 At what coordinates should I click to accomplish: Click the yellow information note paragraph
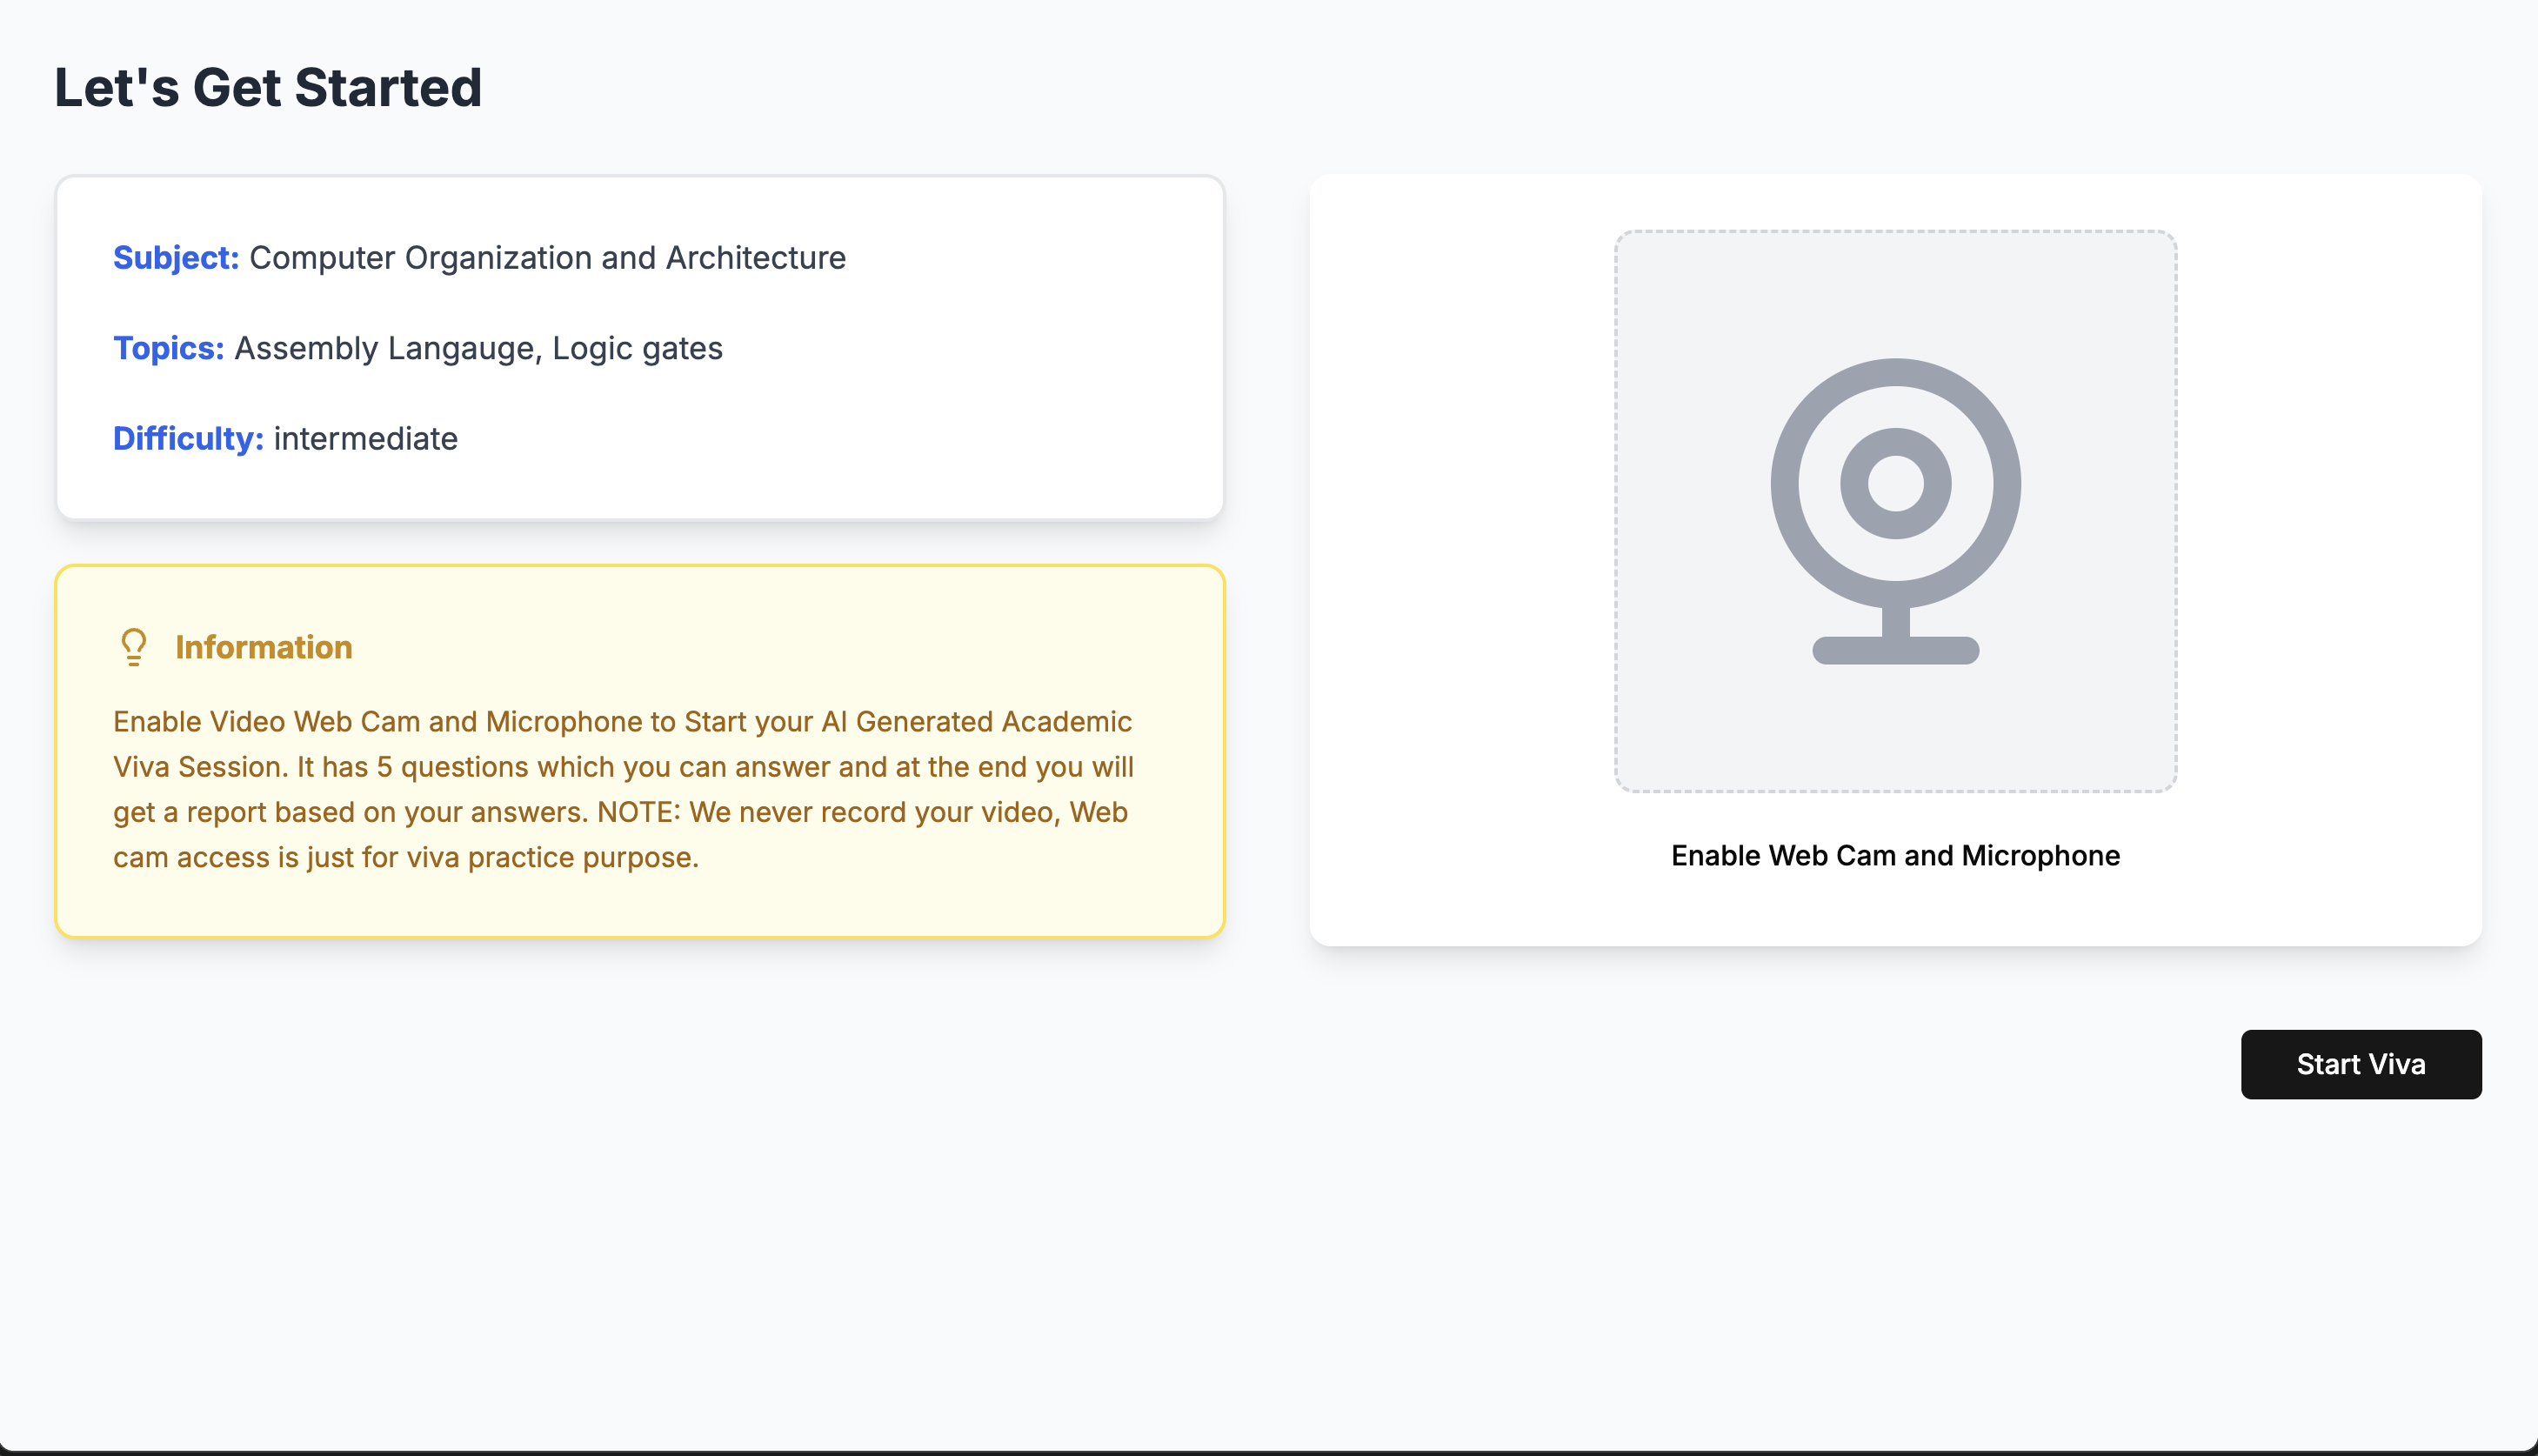[620, 767]
